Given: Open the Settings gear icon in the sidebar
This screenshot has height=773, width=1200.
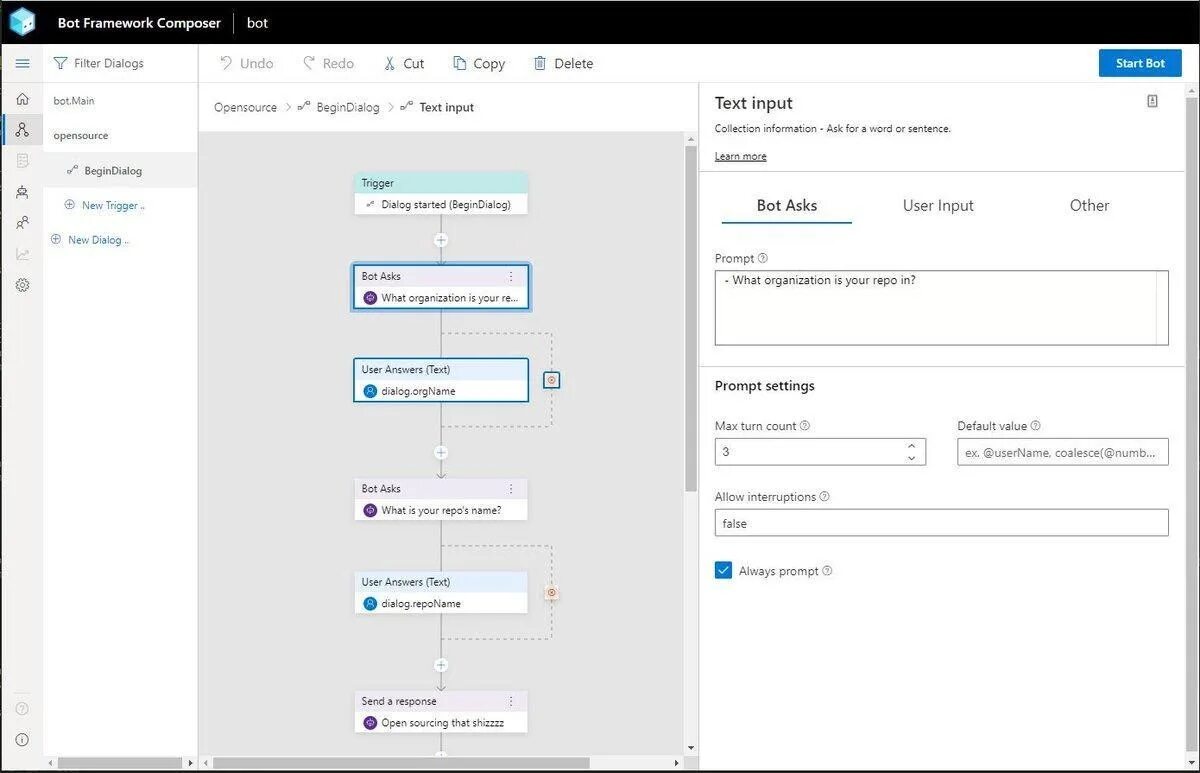Looking at the screenshot, I should pos(22,285).
